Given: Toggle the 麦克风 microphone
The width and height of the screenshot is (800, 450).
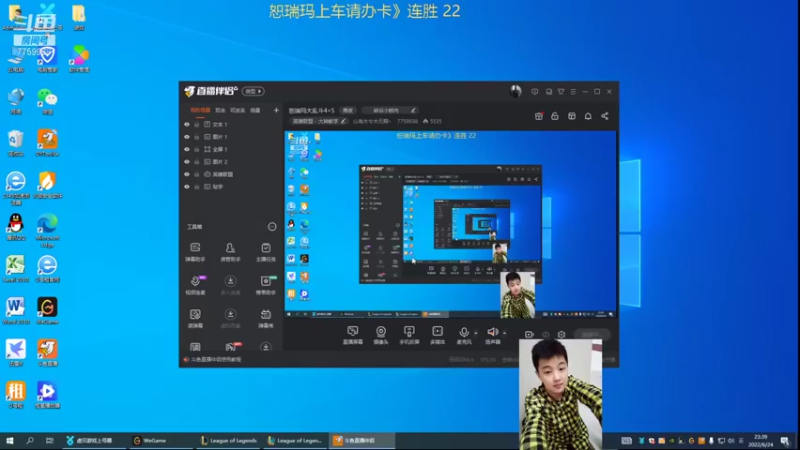Looking at the screenshot, I should tap(464, 335).
